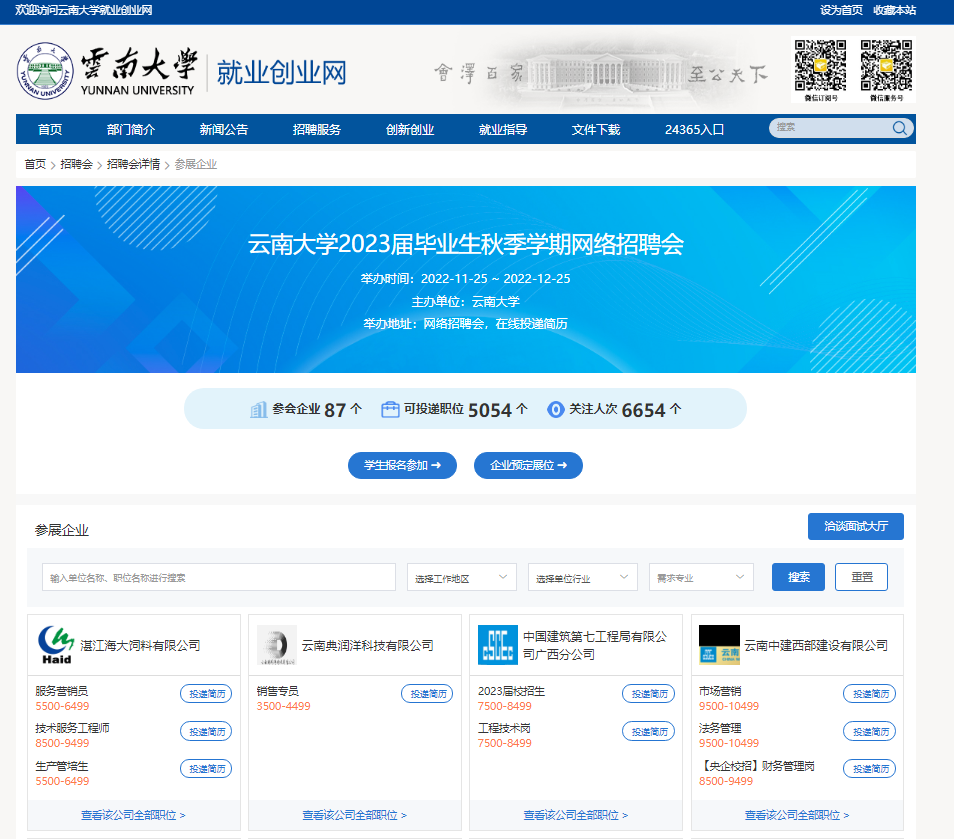This screenshot has width=954, height=839.
Task: Click the 参会企业 building icon
Action: (259, 409)
